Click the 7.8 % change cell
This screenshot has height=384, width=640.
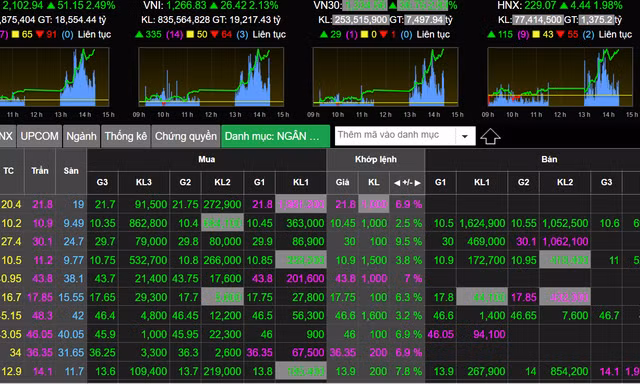408,372
